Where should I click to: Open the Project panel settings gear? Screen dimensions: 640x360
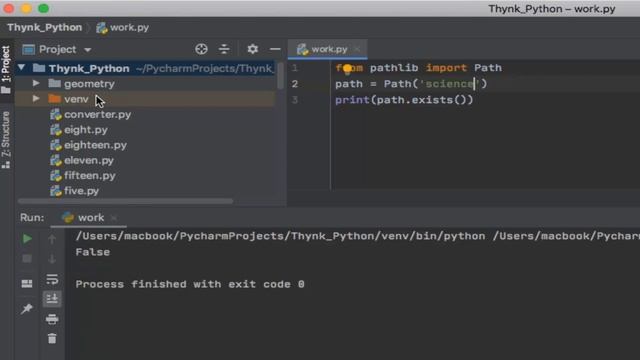tap(253, 49)
